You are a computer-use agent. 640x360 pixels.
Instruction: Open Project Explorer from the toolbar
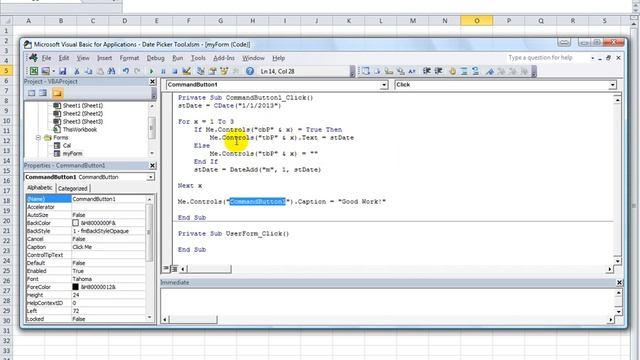point(201,71)
